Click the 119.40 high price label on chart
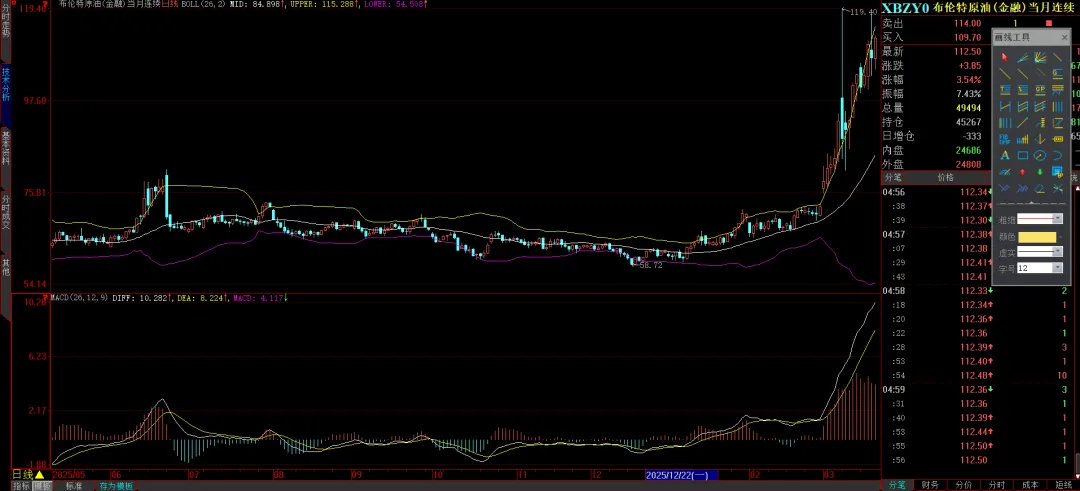The height and width of the screenshot is (491, 1080). [x=864, y=12]
